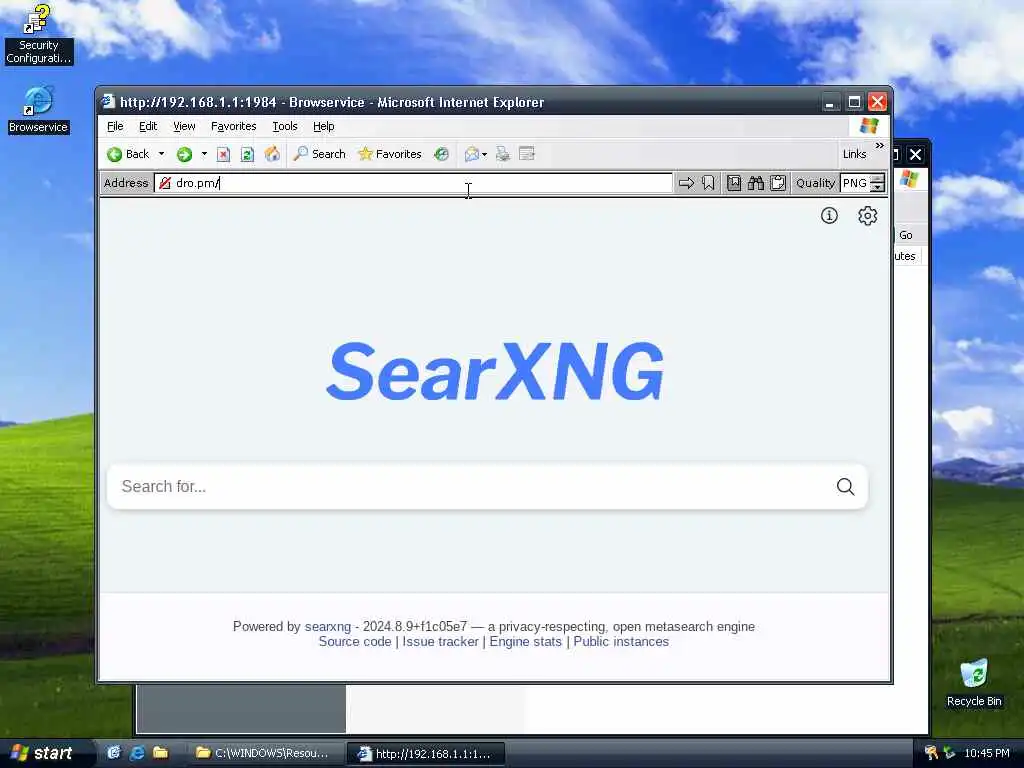Expand the Back button history dropdown
Image resolution: width=1024 pixels, height=768 pixels.
coord(161,154)
